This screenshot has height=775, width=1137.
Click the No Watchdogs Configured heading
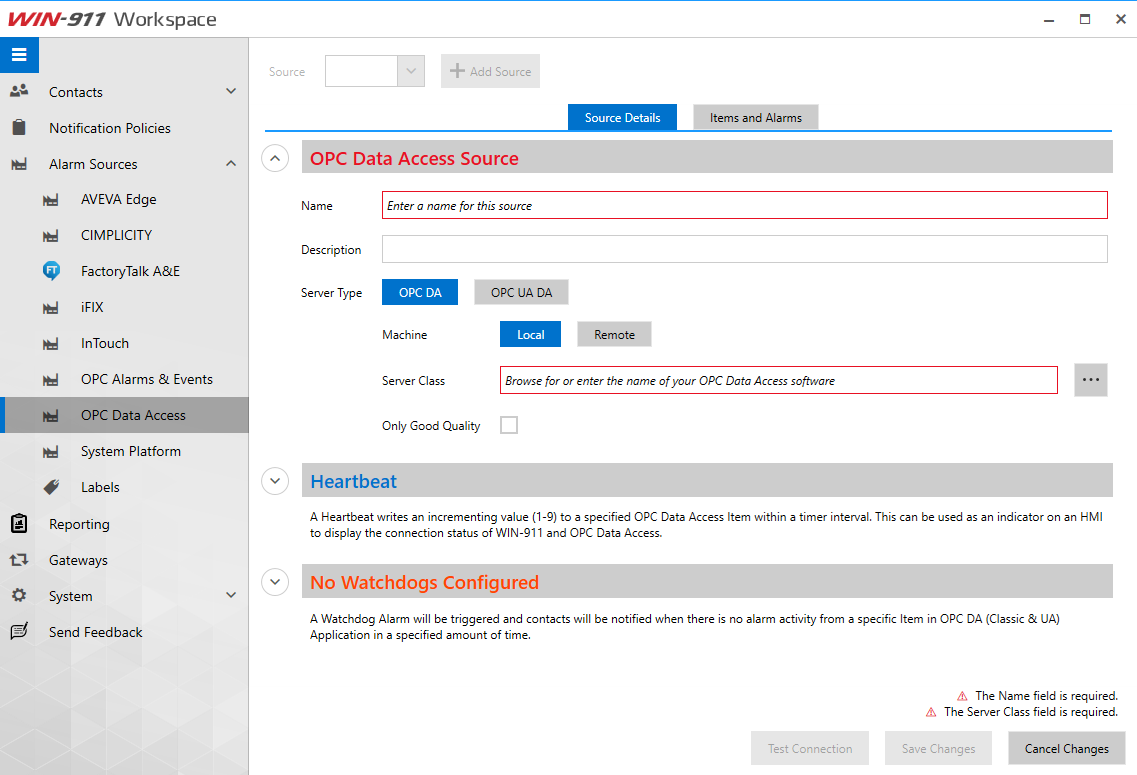tap(424, 582)
